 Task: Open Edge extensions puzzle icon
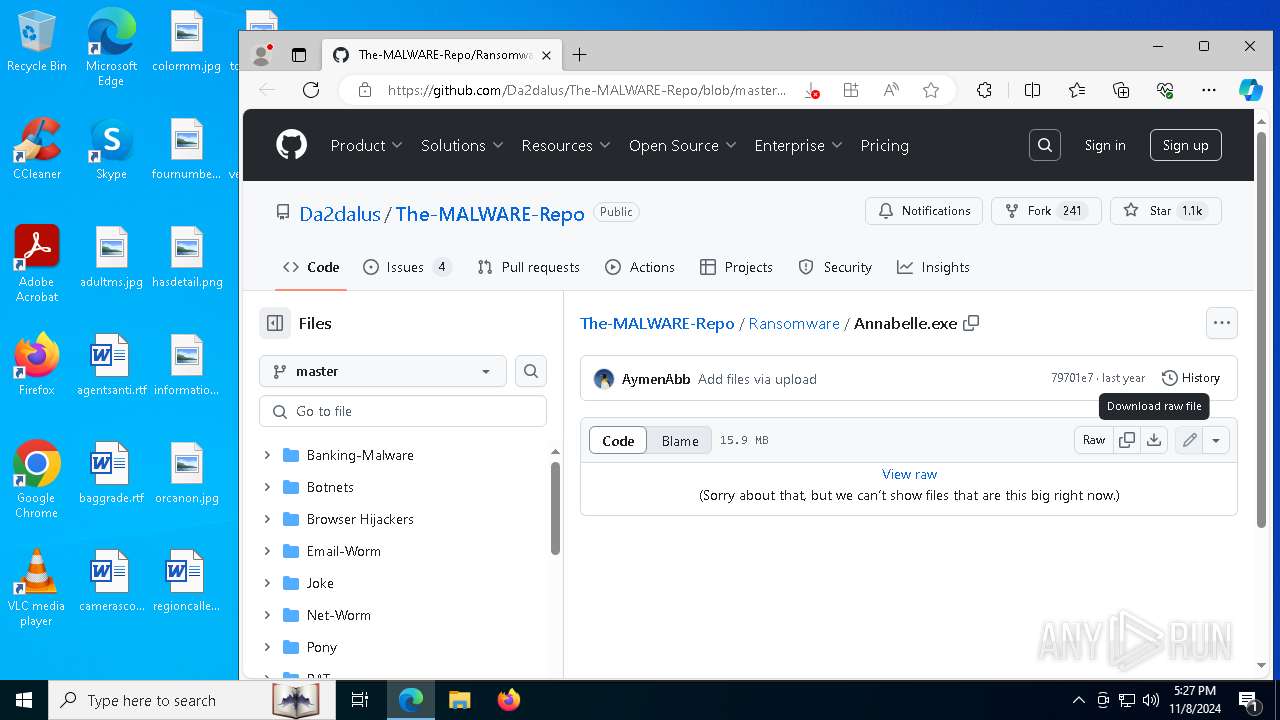985,90
